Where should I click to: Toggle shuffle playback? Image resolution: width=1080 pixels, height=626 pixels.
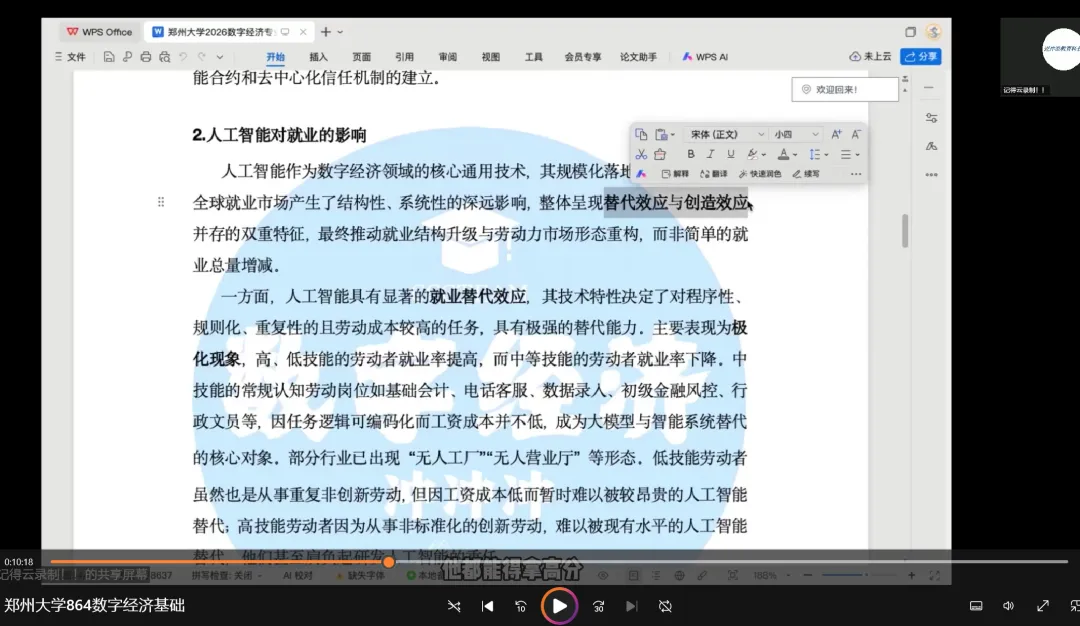pyautogui.click(x=454, y=606)
